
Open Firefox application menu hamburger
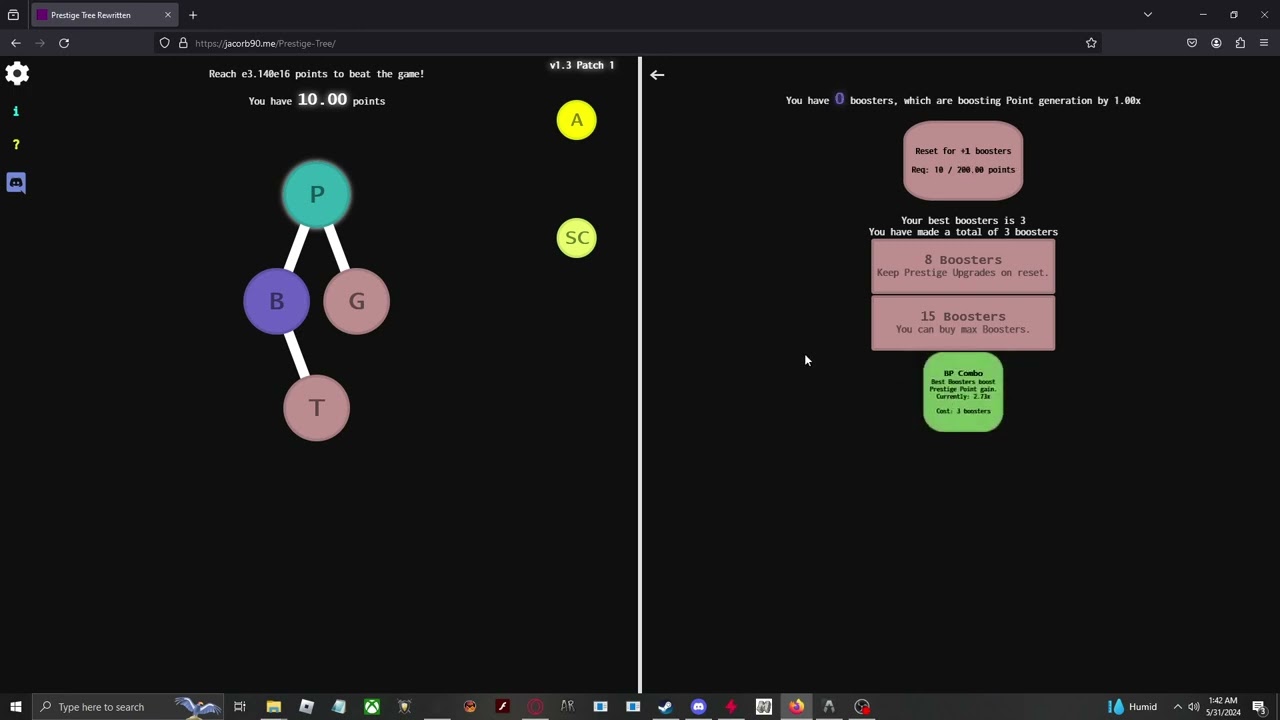pos(1264,43)
